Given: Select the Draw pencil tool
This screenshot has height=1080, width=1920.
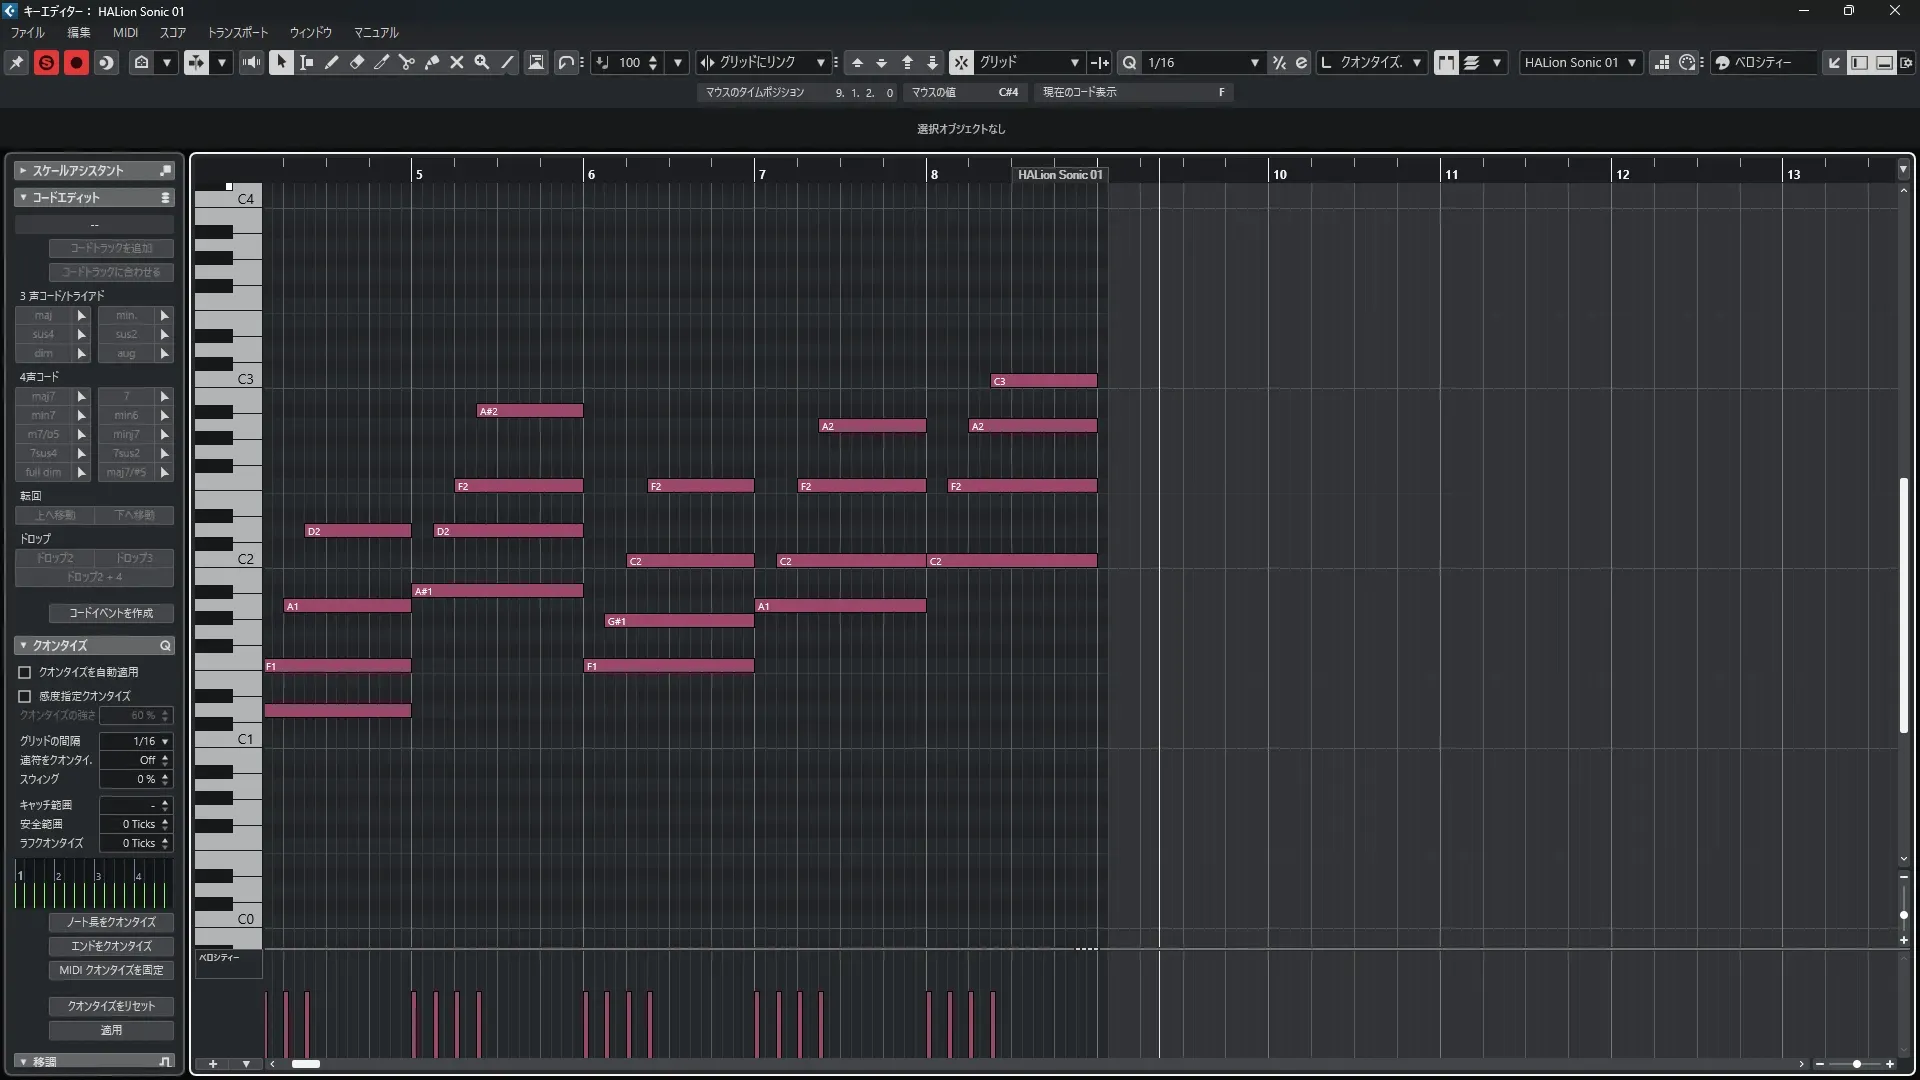Looking at the screenshot, I should coord(332,62).
